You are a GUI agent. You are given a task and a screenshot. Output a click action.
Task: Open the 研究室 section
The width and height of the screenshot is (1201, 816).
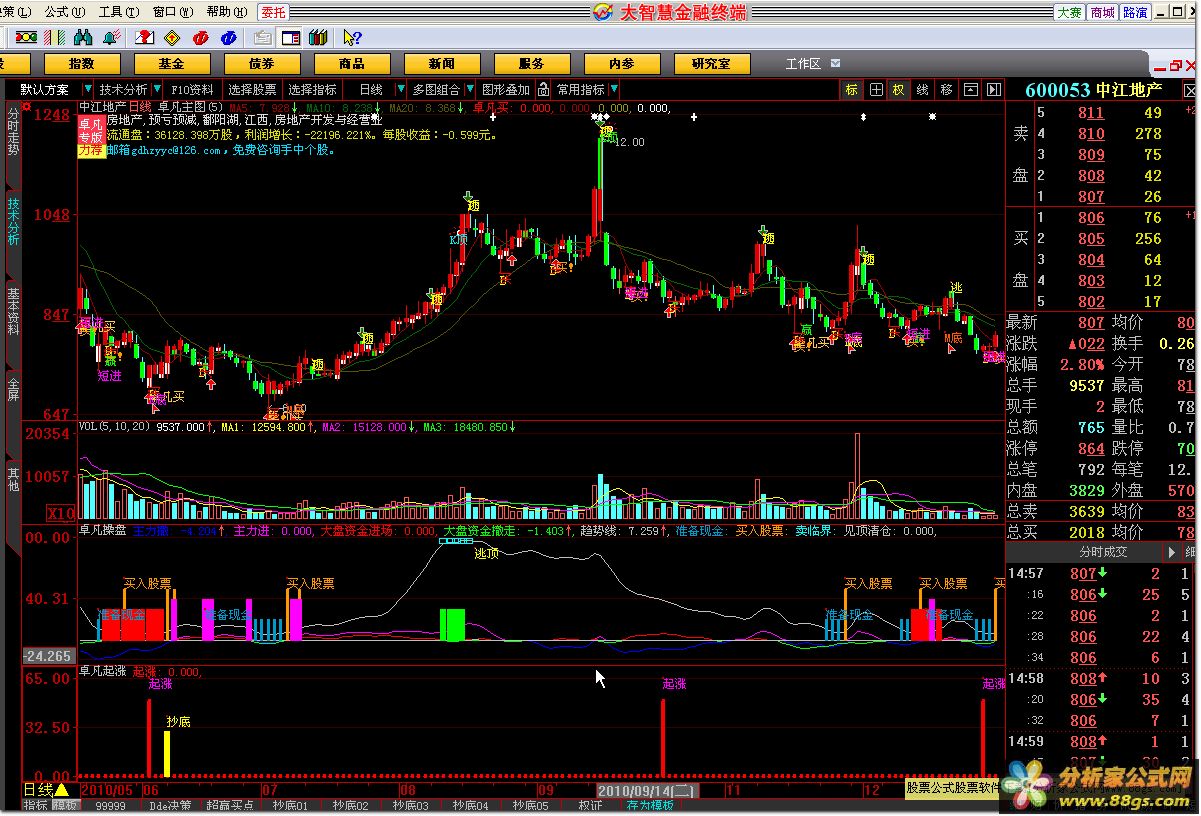pos(711,63)
